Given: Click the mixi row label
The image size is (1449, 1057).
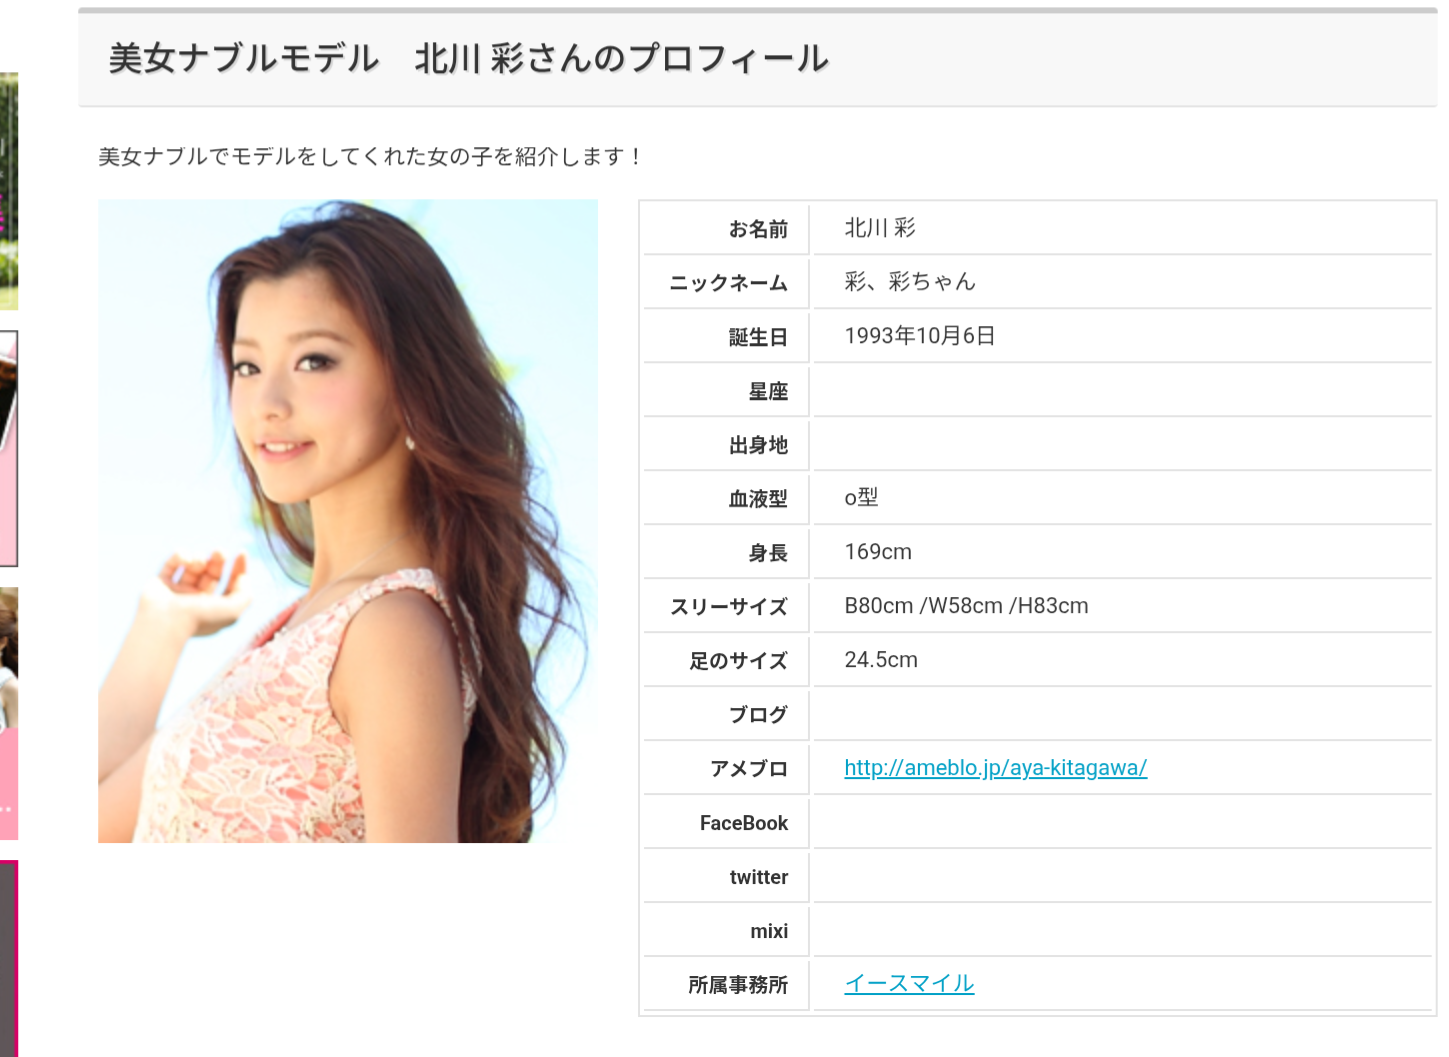Looking at the screenshot, I should pos(768,931).
